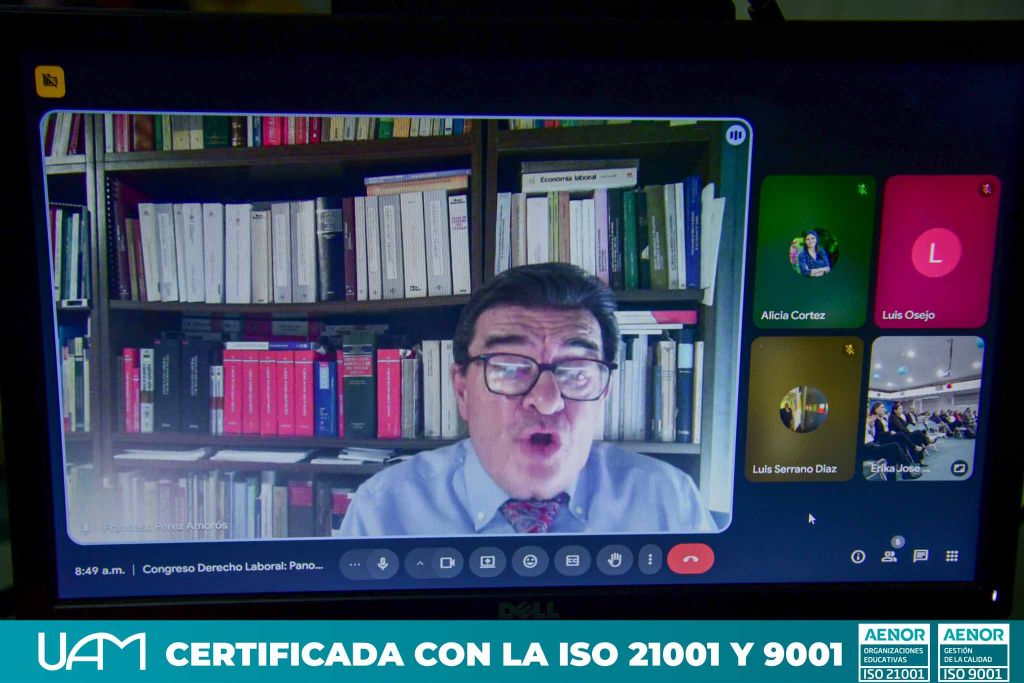Viewport: 1024px width, 683px height.
Task: Click the present screen icon
Action: [x=487, y=562]
